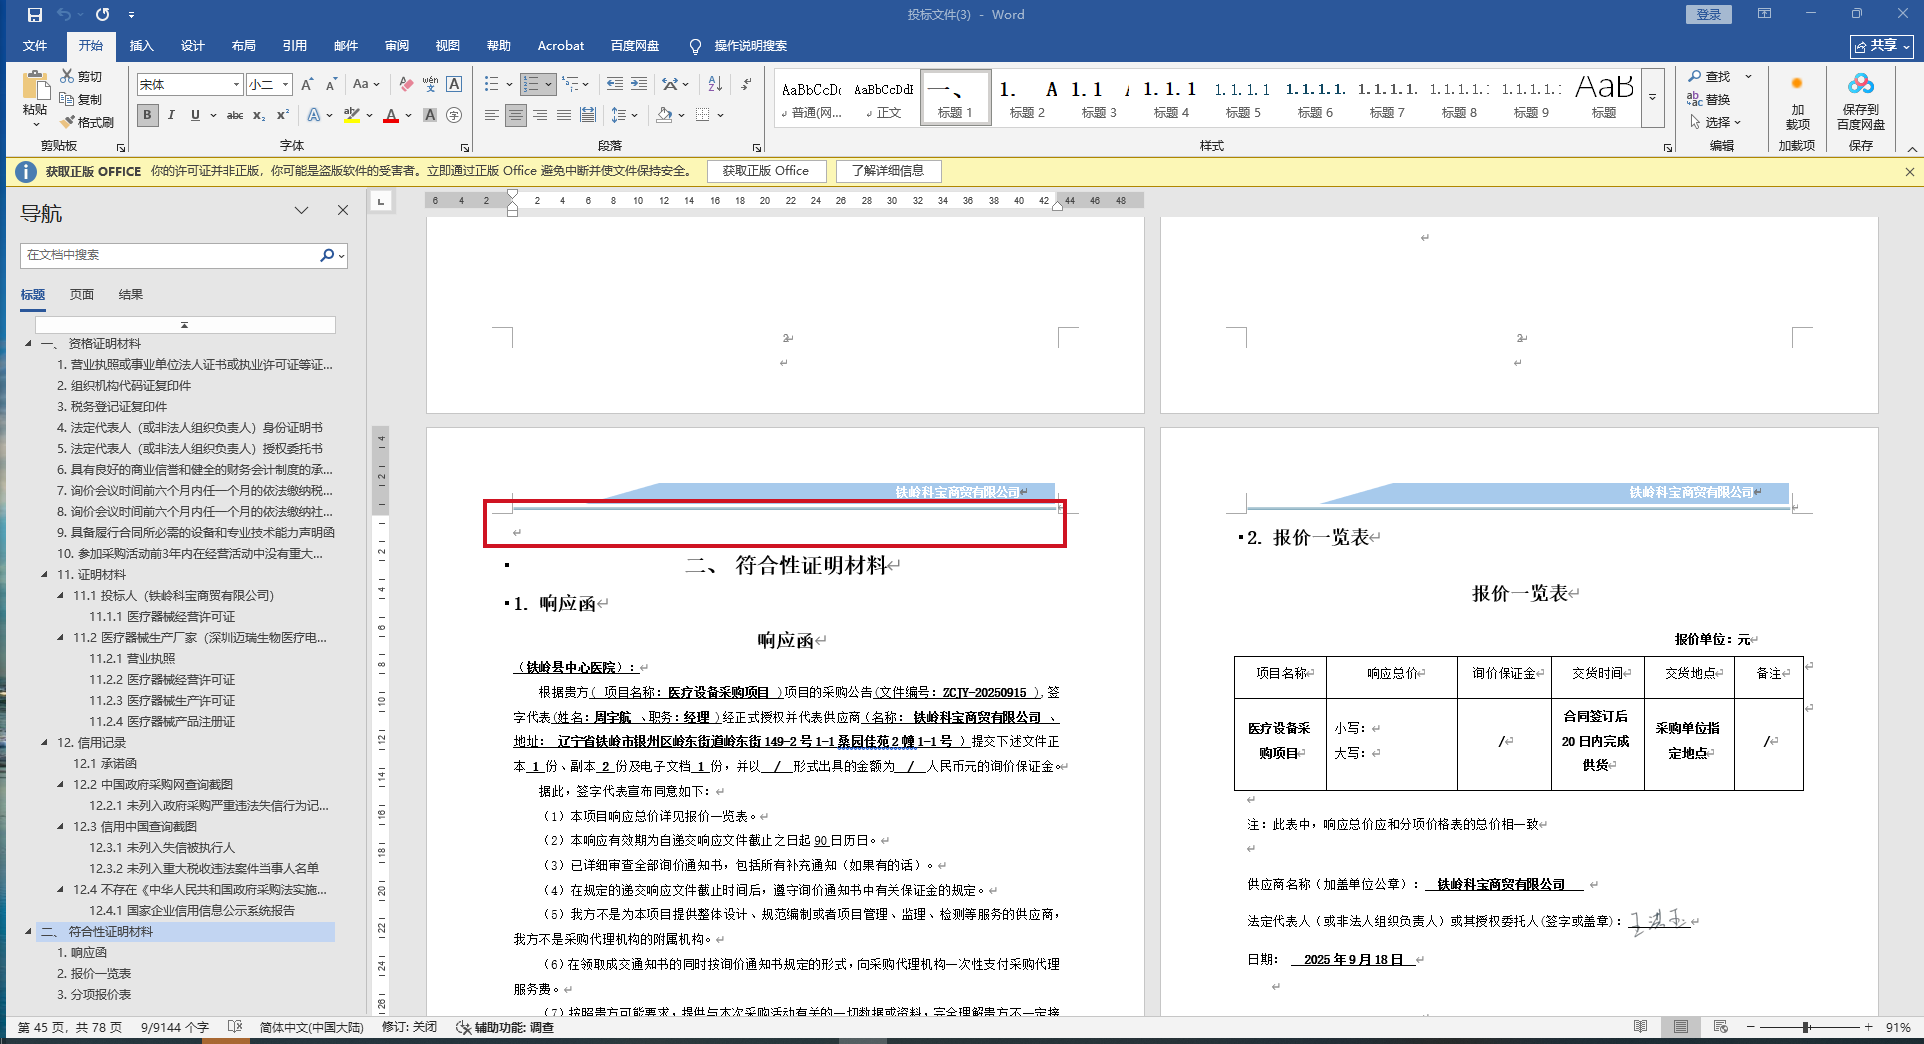
Task: Toggle superscript formatting
Action: click(283, 115)
